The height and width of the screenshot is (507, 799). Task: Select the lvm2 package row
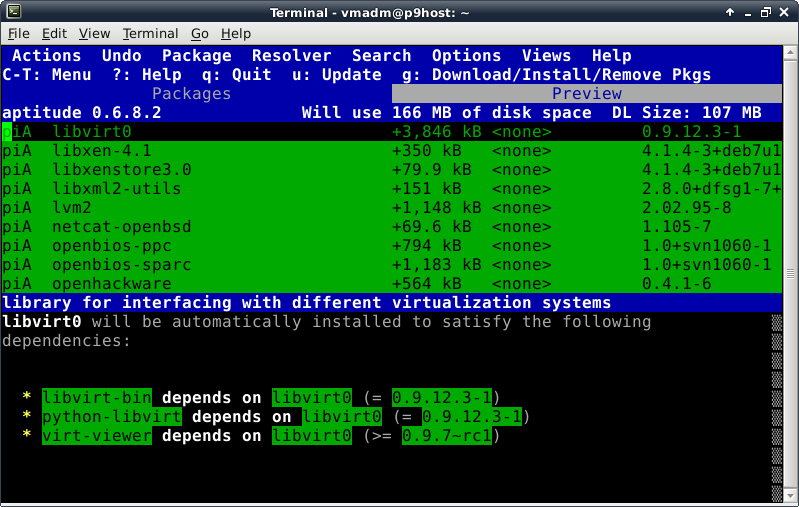pos(72,207)
